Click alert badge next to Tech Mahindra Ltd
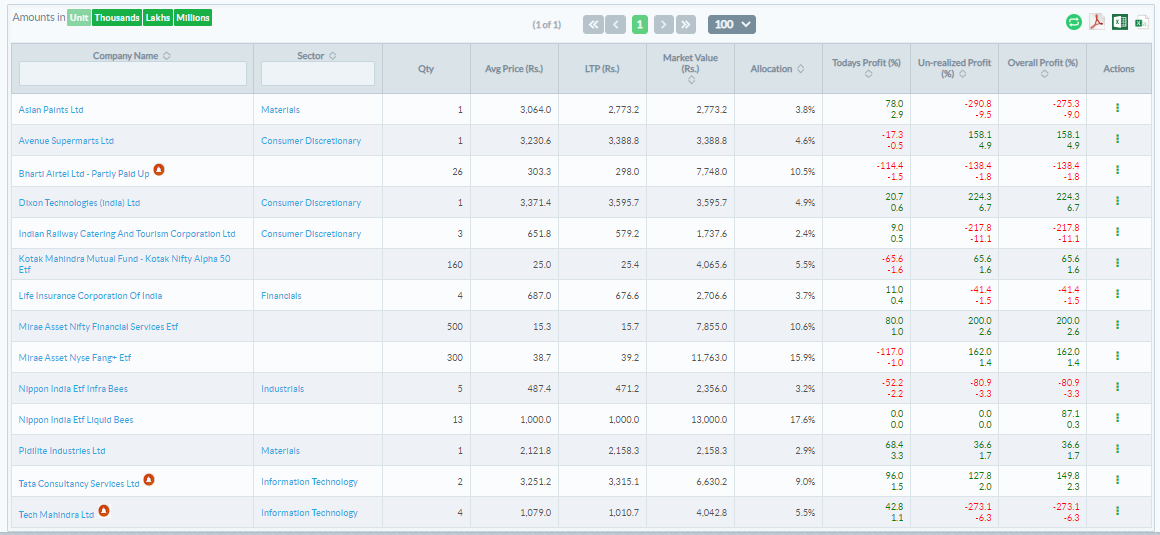The image size is (1160, 535). tap(104, 511)
